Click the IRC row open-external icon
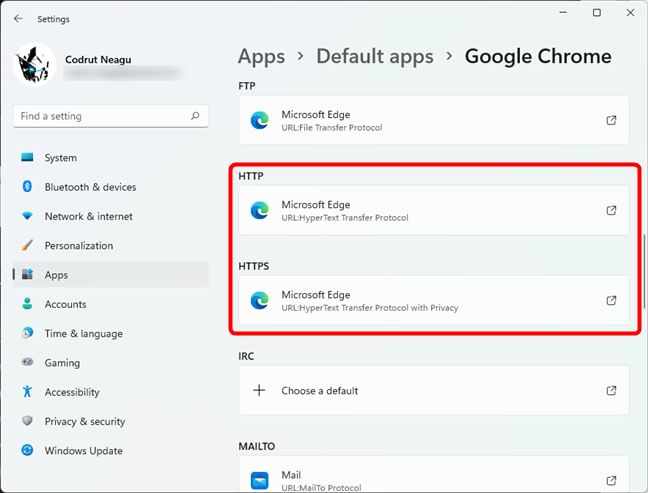 [x=611, y=391]
